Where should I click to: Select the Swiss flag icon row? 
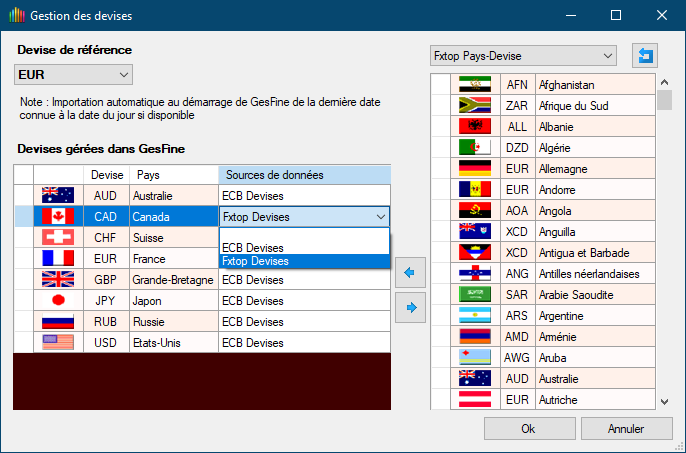click(x=57, y=238)
